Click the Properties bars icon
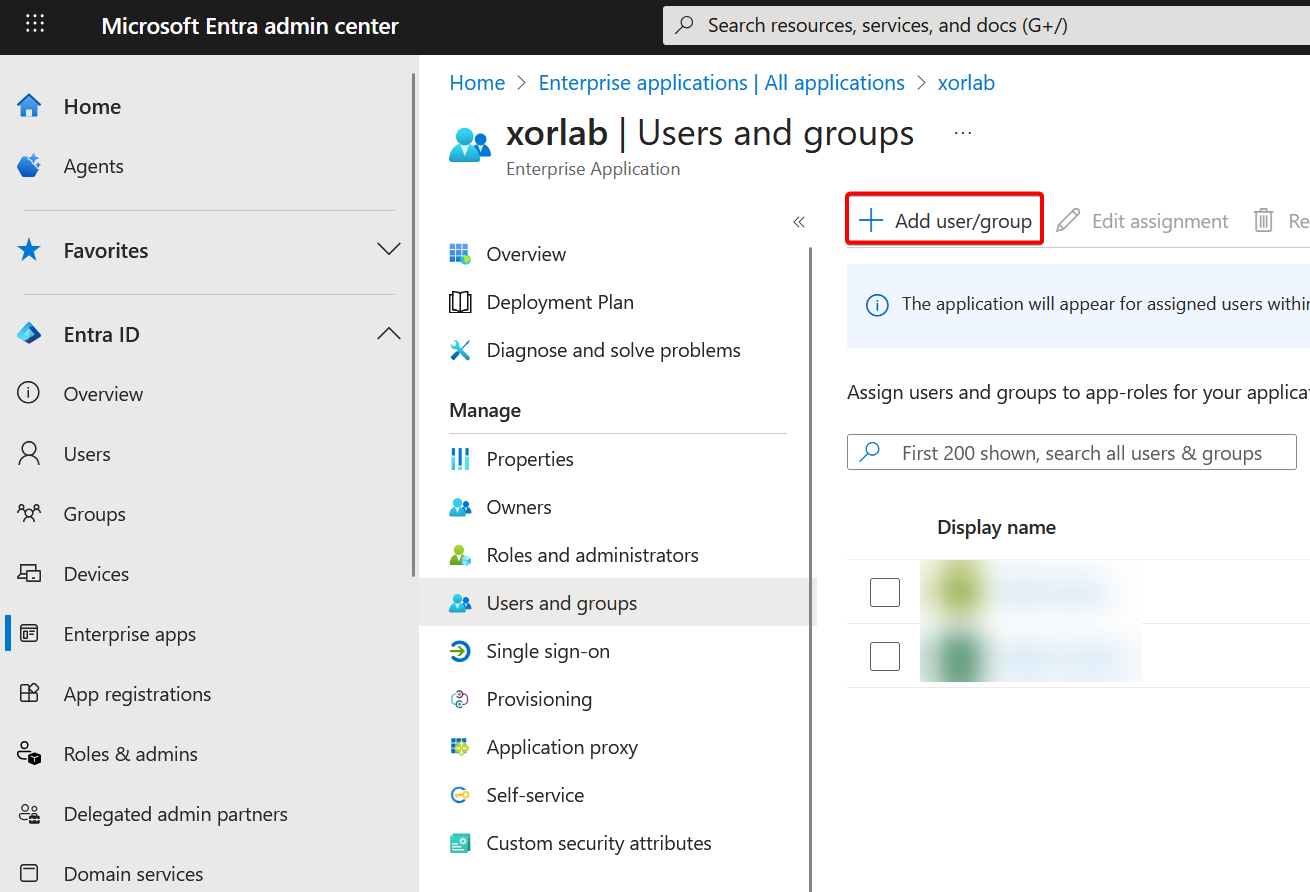This screenshot has width=1310, height=892. click(460, 459)
